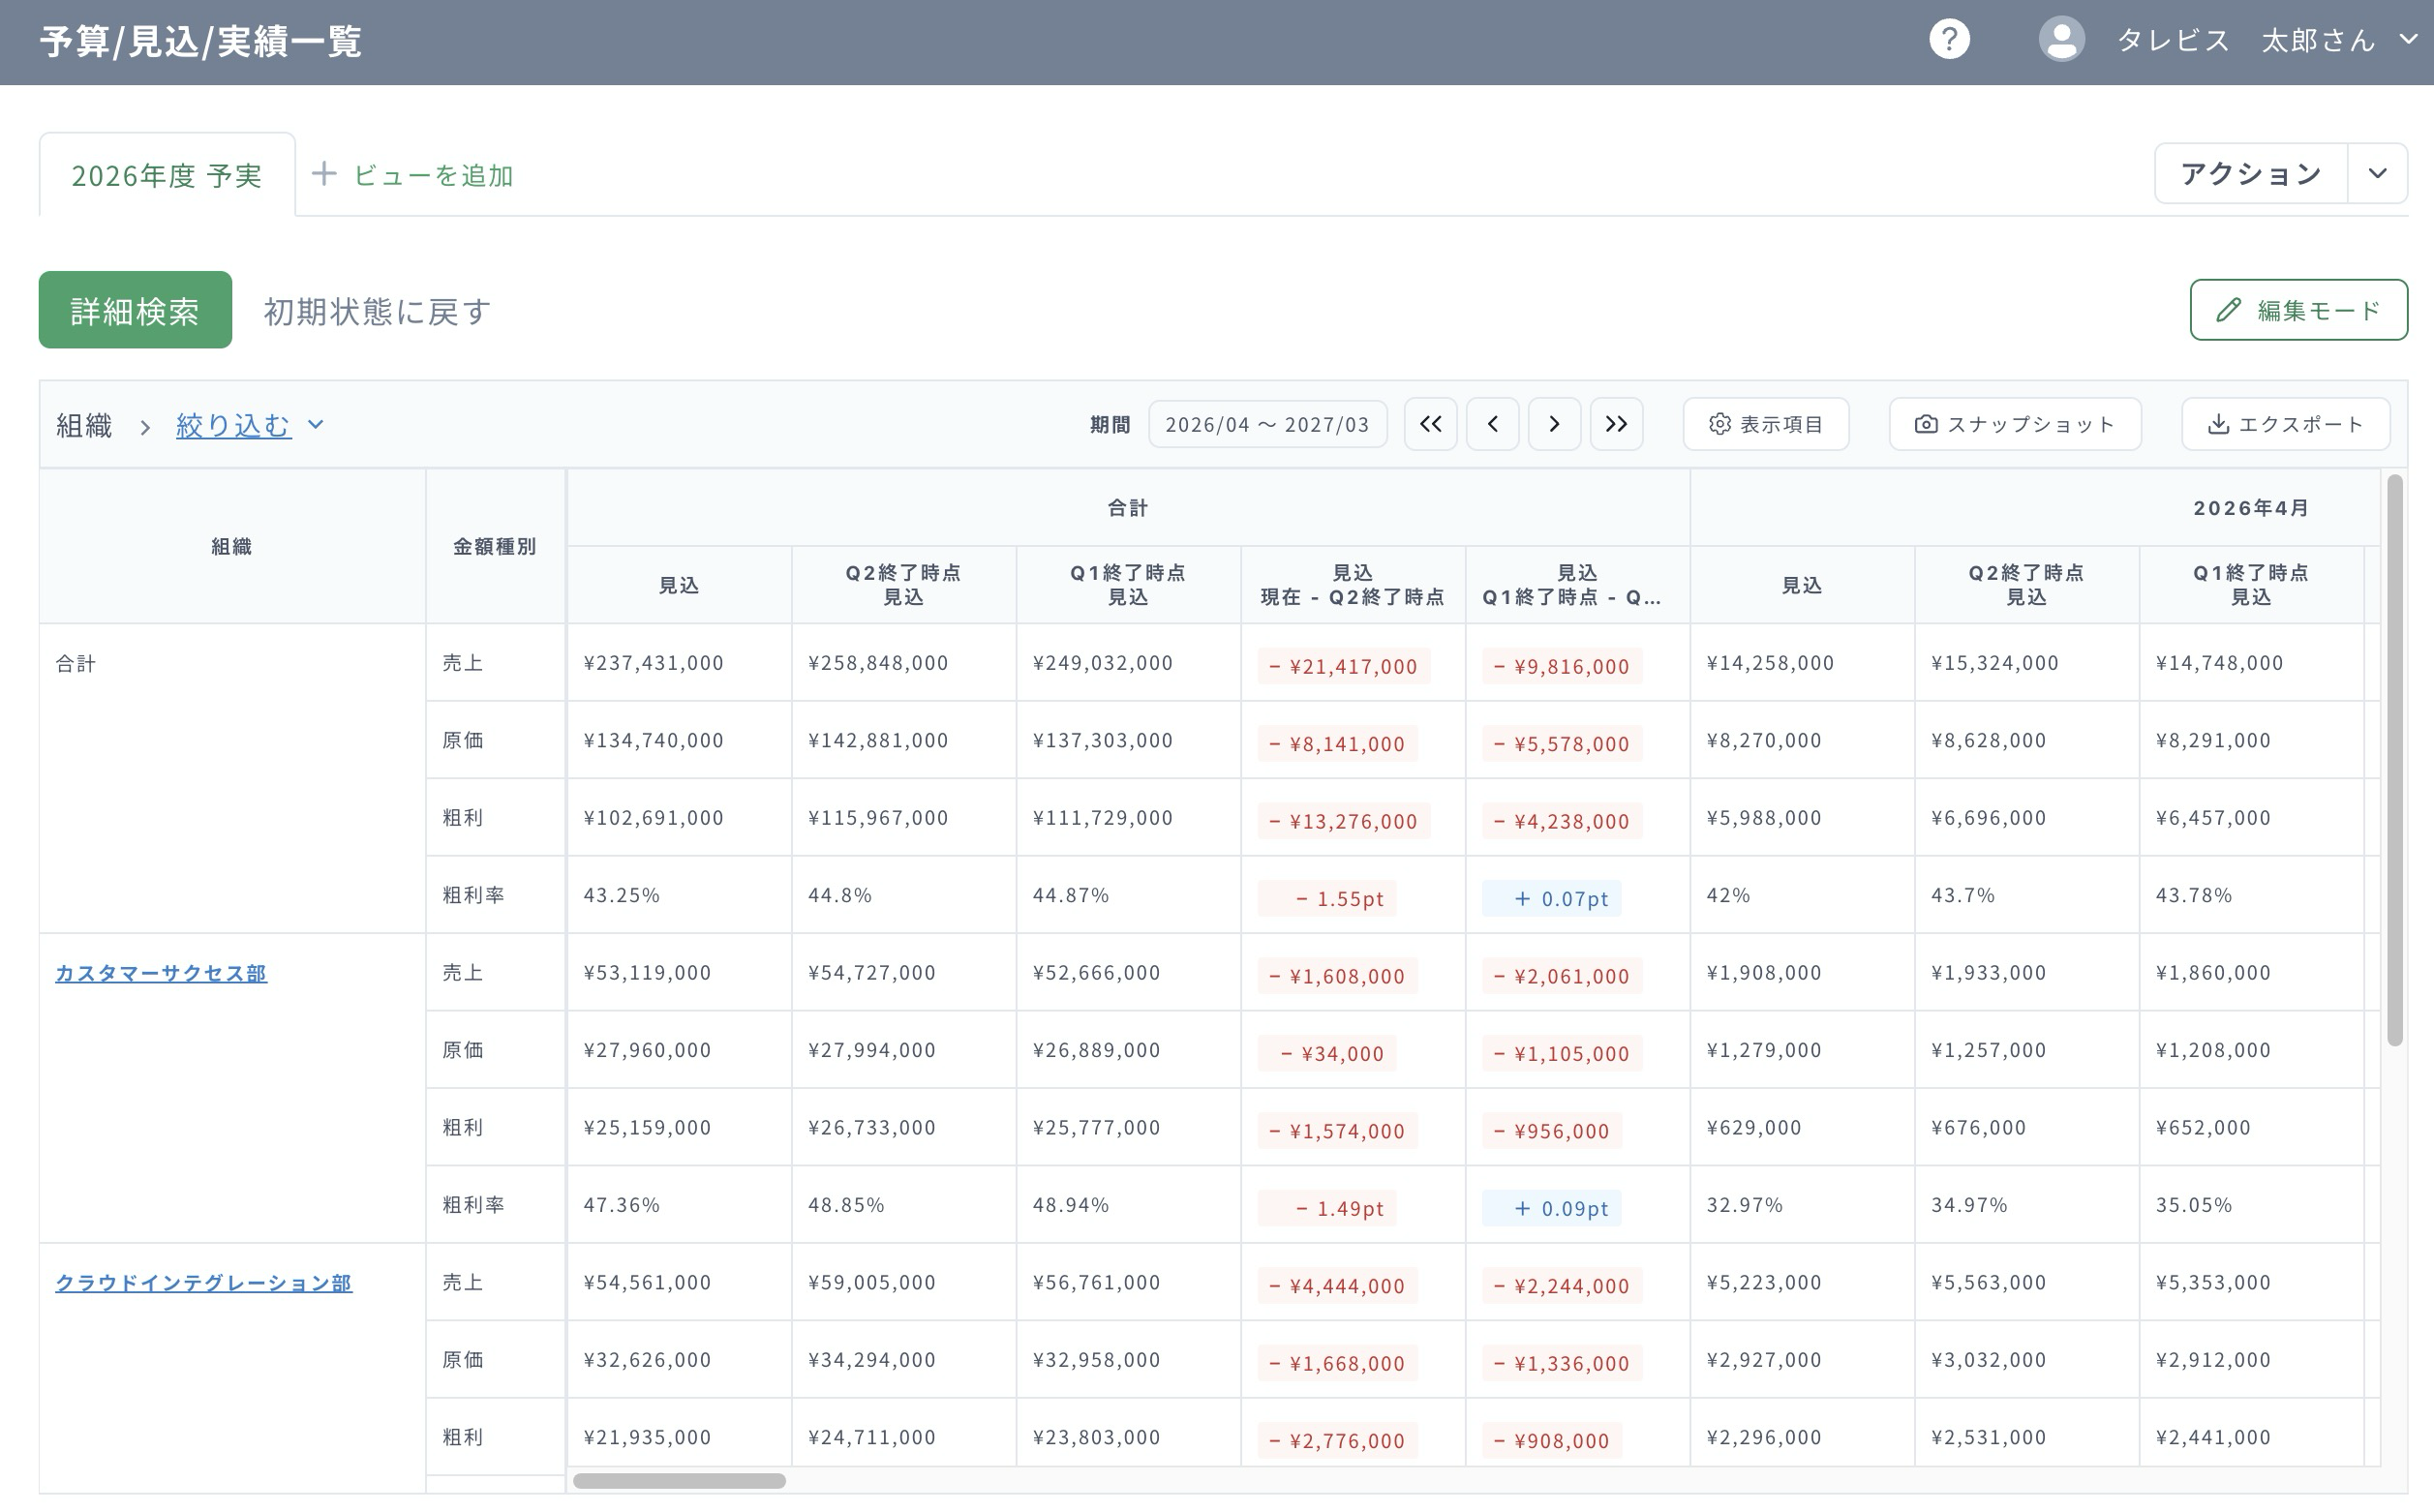The image size is (2434, 1512).
Task: Select the 47.36% cell
Action: 679,1205
